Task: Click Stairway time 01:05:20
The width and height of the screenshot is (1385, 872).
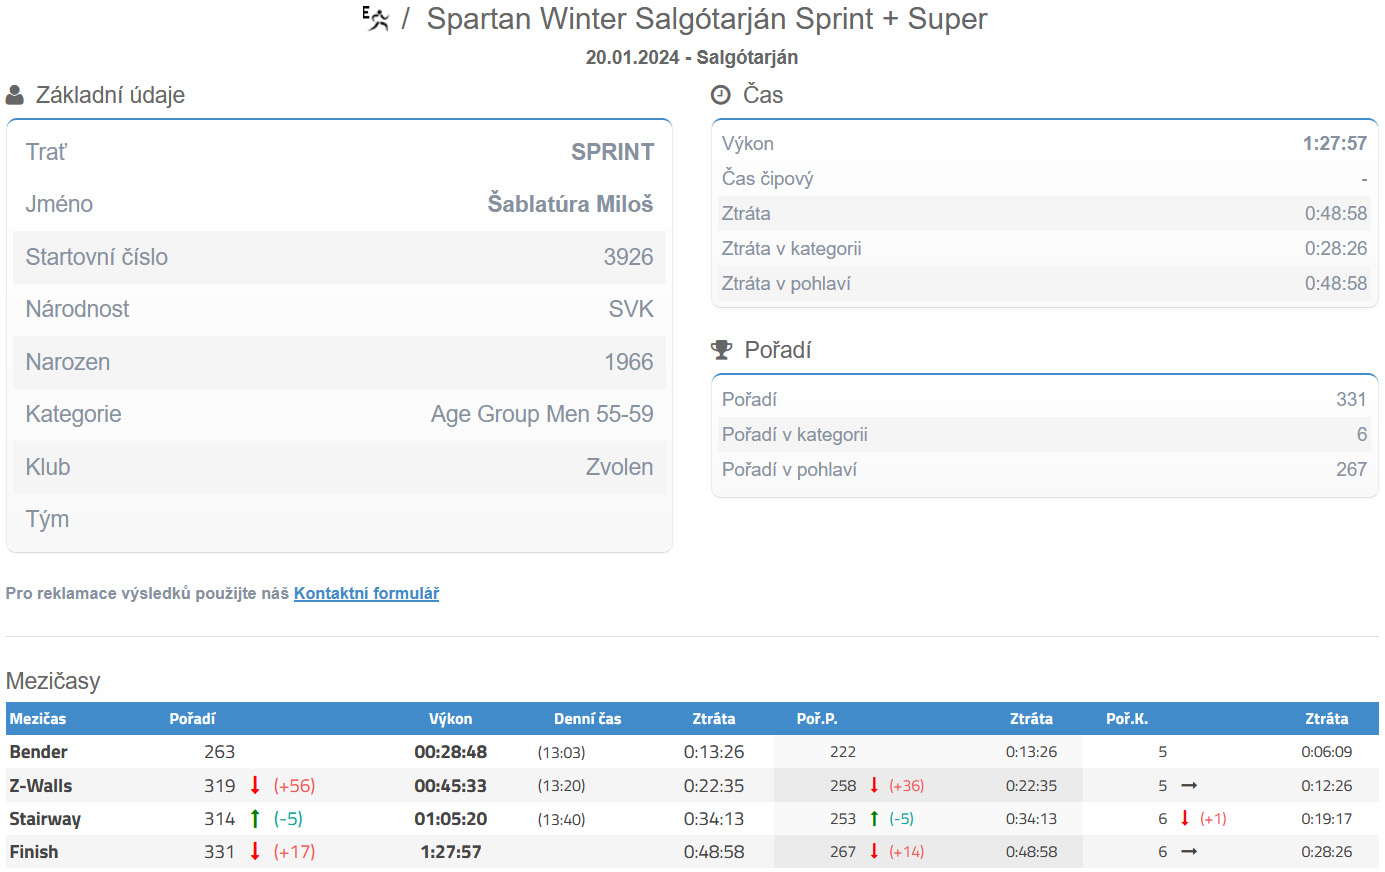Action: coord(451,818)
